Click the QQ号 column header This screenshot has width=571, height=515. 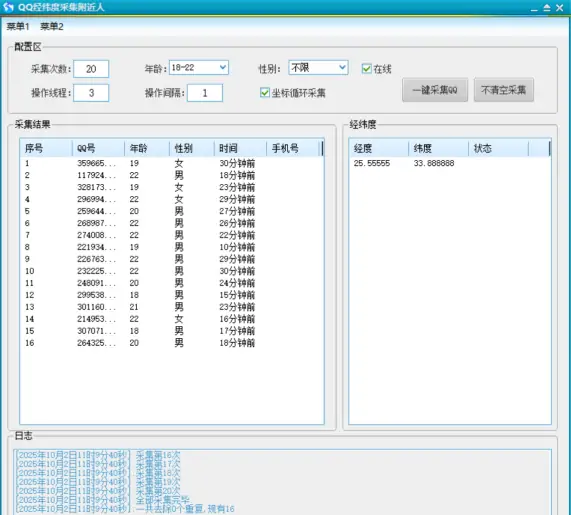(x=98, y=148)
